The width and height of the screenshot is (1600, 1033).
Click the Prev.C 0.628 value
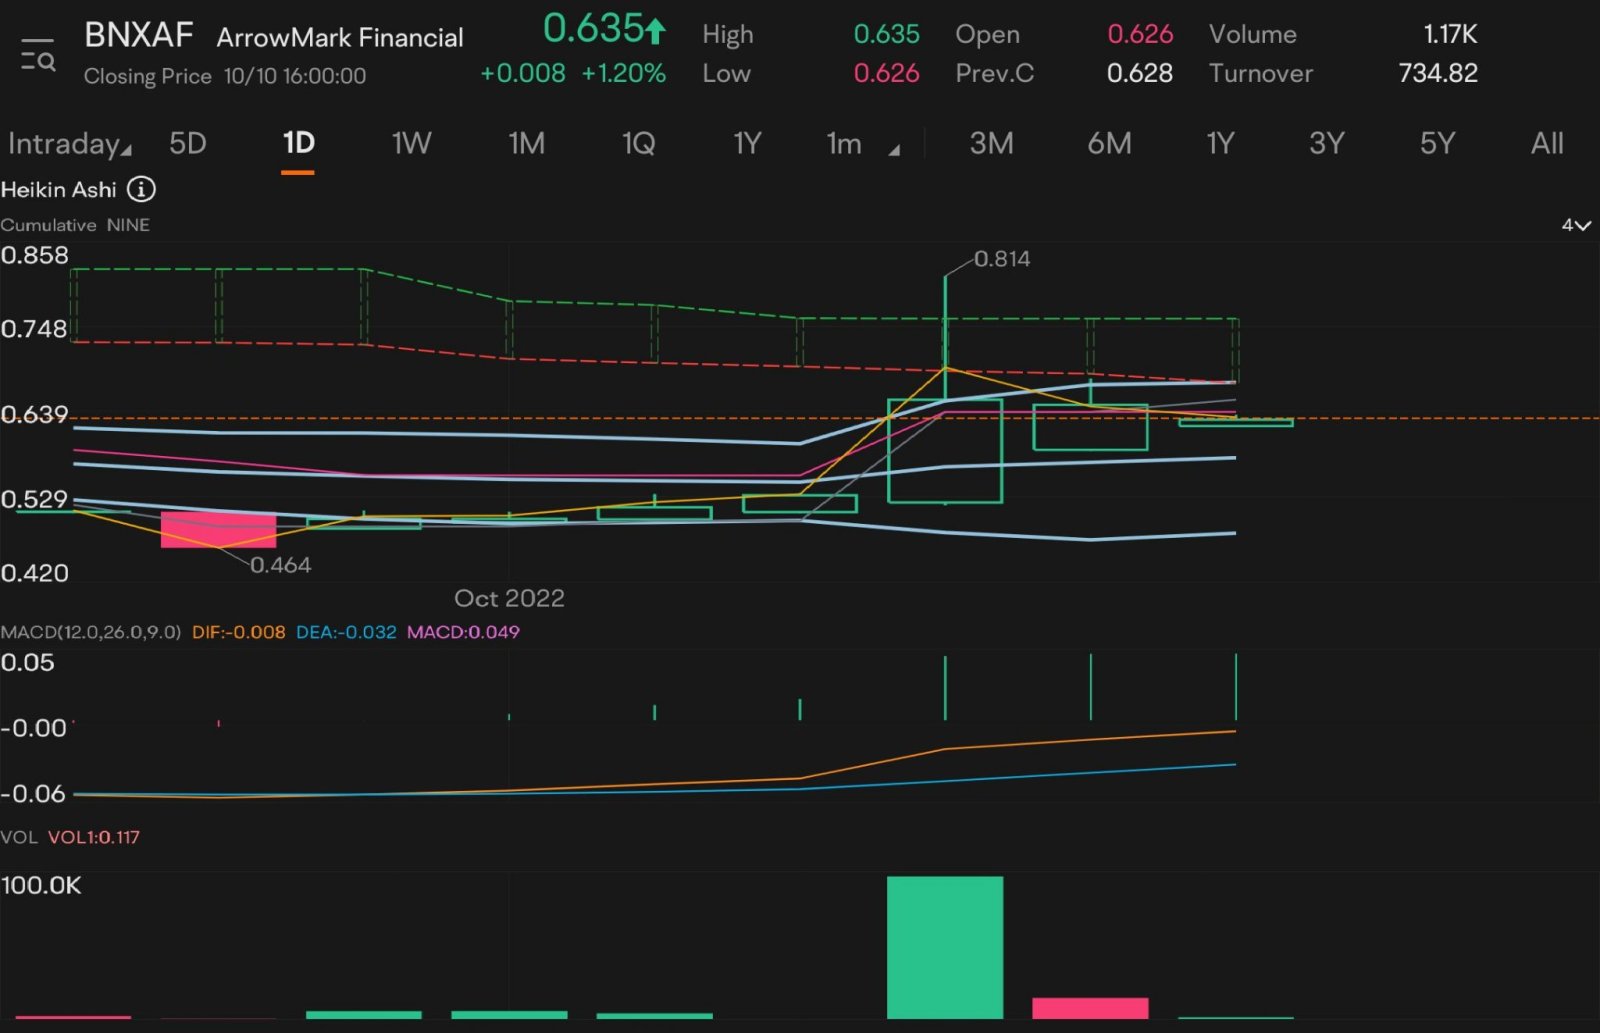(1140, 73)
